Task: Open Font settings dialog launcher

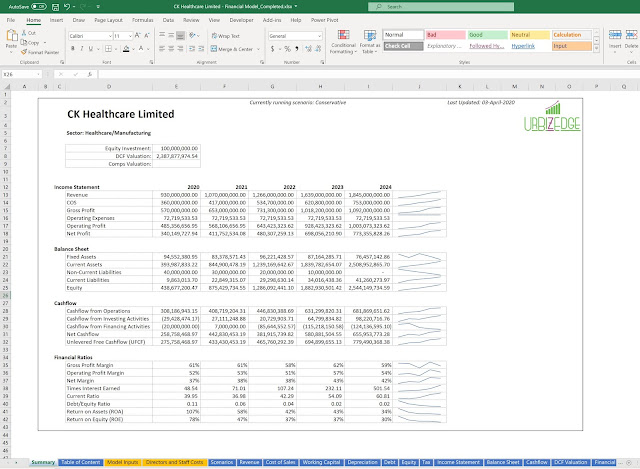Action: tap(151, 62)
